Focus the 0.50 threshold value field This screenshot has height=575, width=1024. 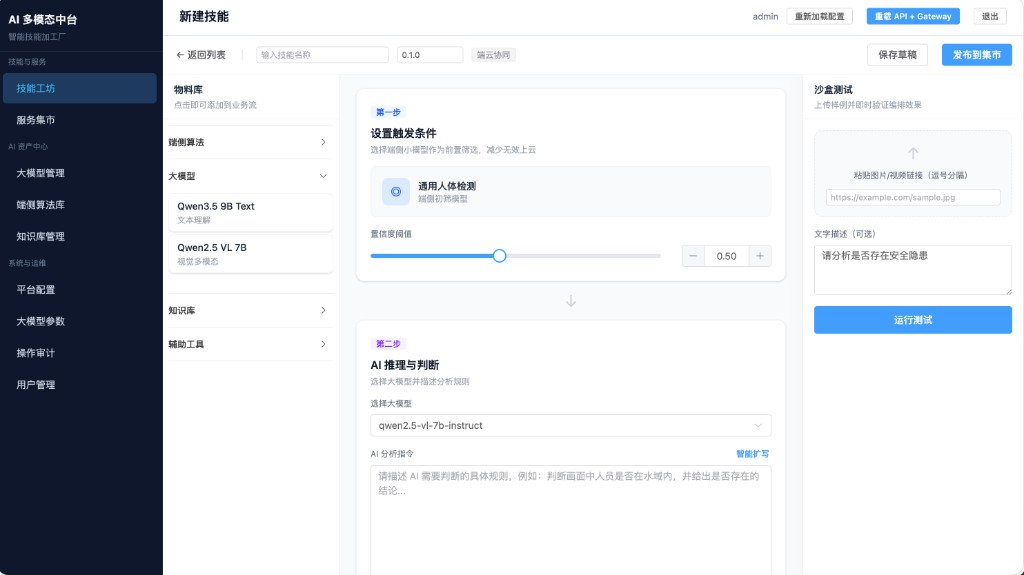(x=726, y=256)
